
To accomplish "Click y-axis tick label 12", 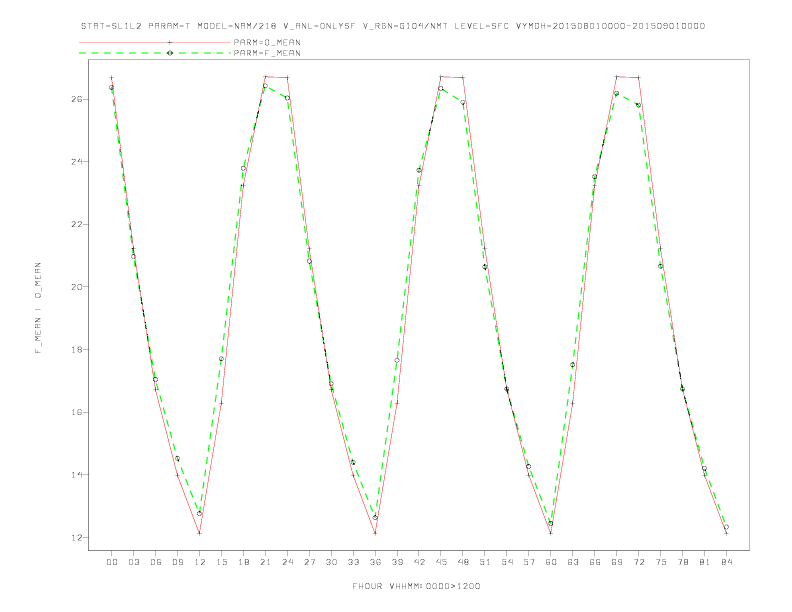I will 75,537.
